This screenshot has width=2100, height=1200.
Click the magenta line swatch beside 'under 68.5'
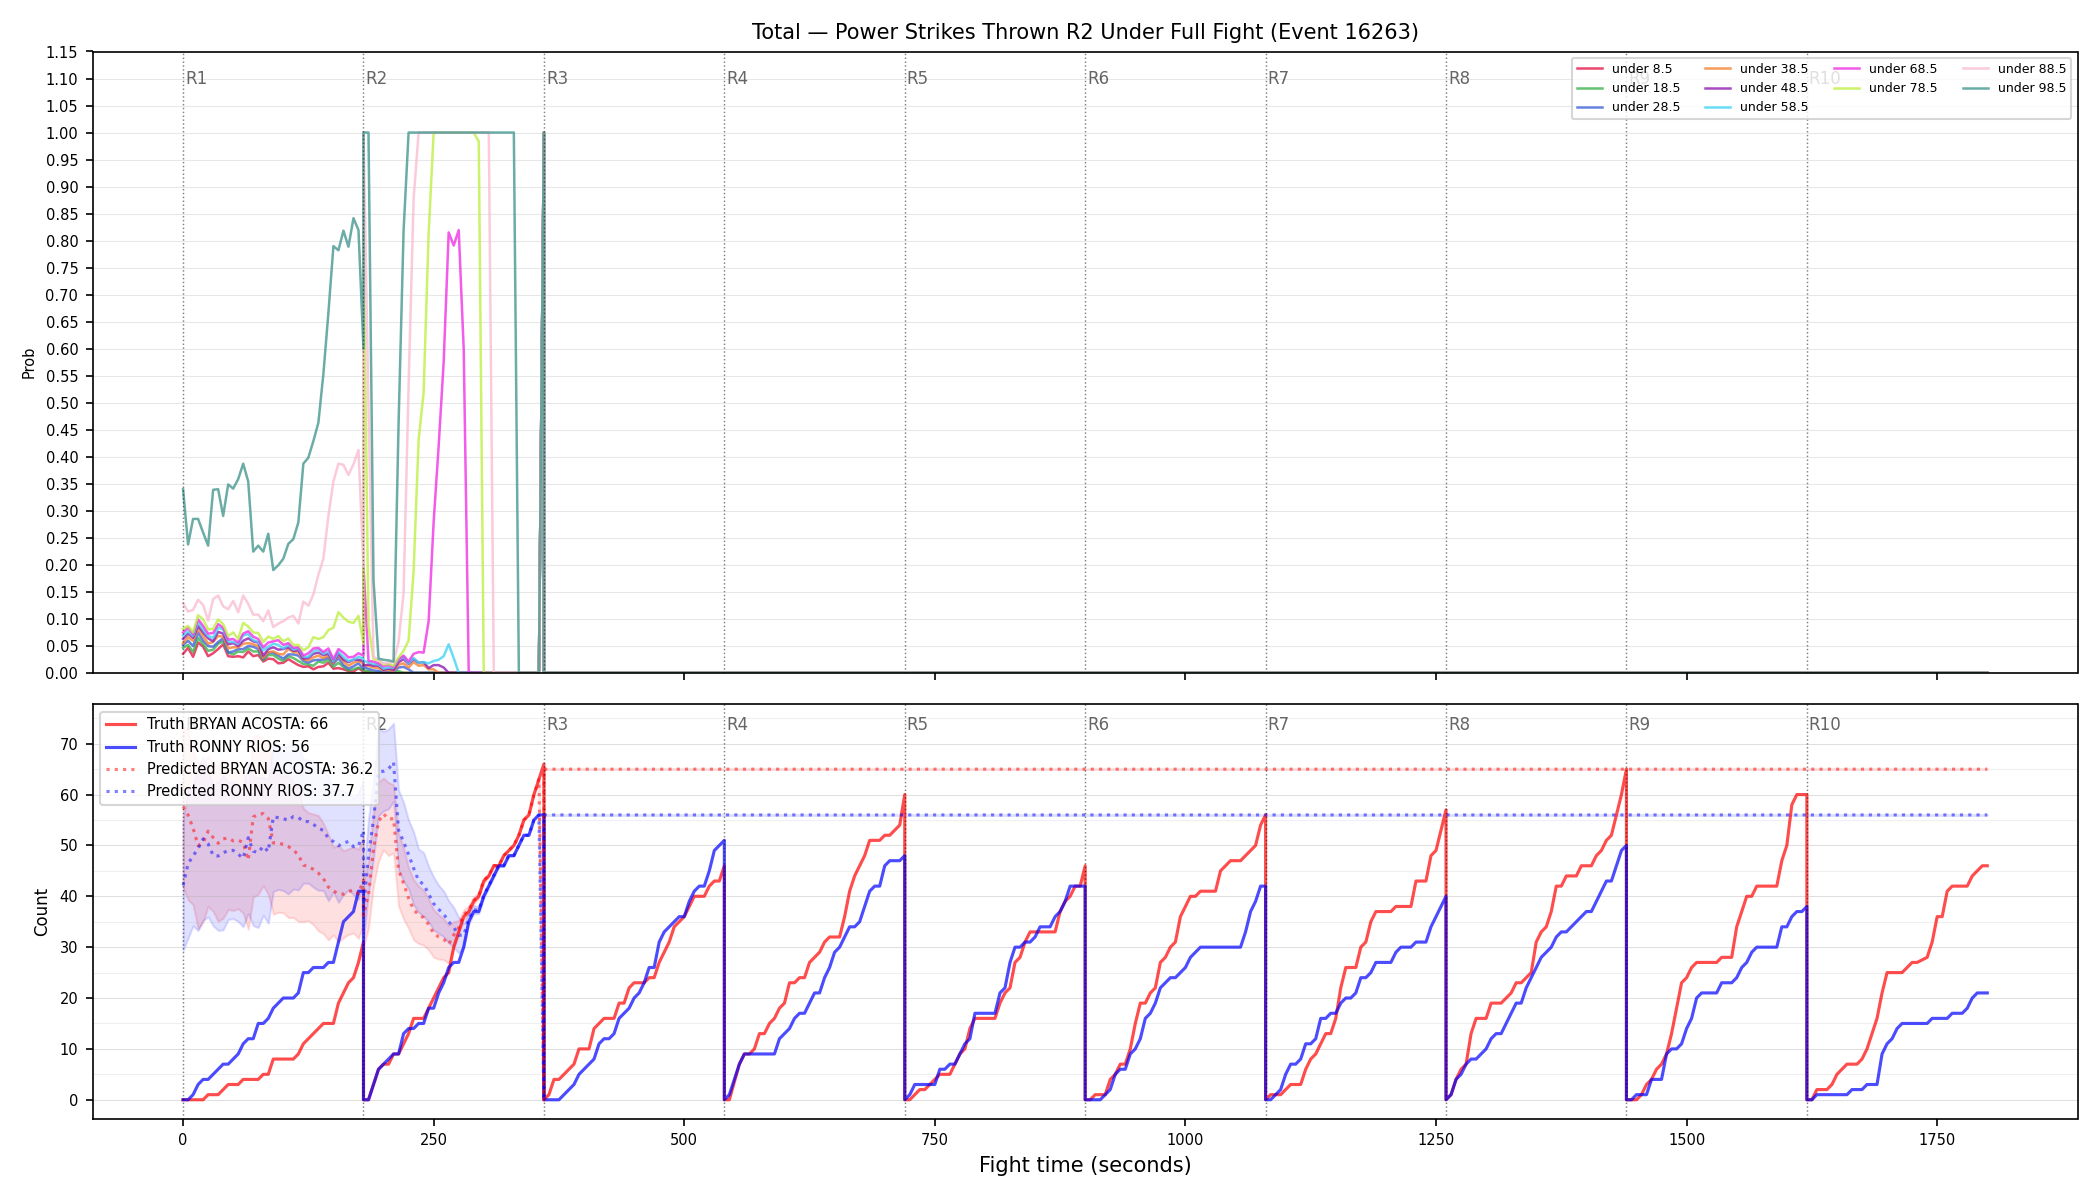pos(1848,69)
